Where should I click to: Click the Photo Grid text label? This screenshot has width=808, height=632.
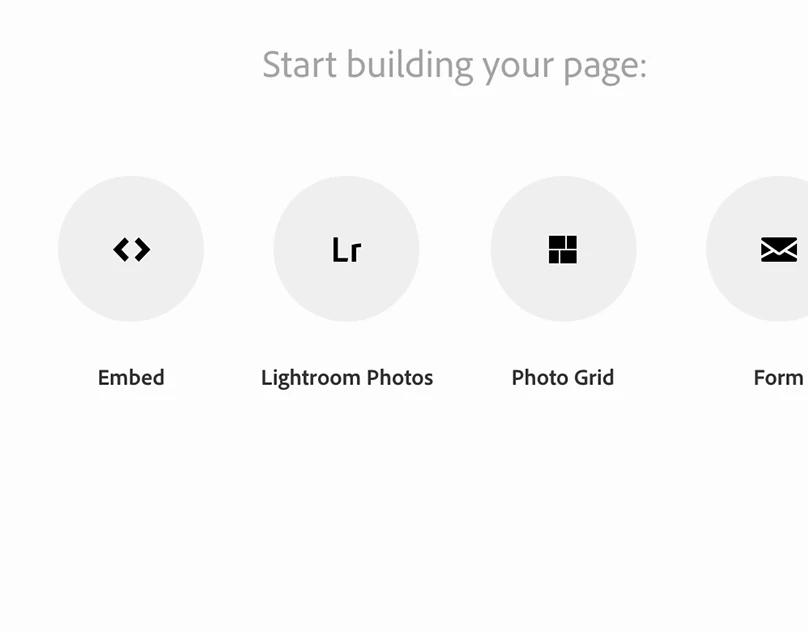(563, 378)
